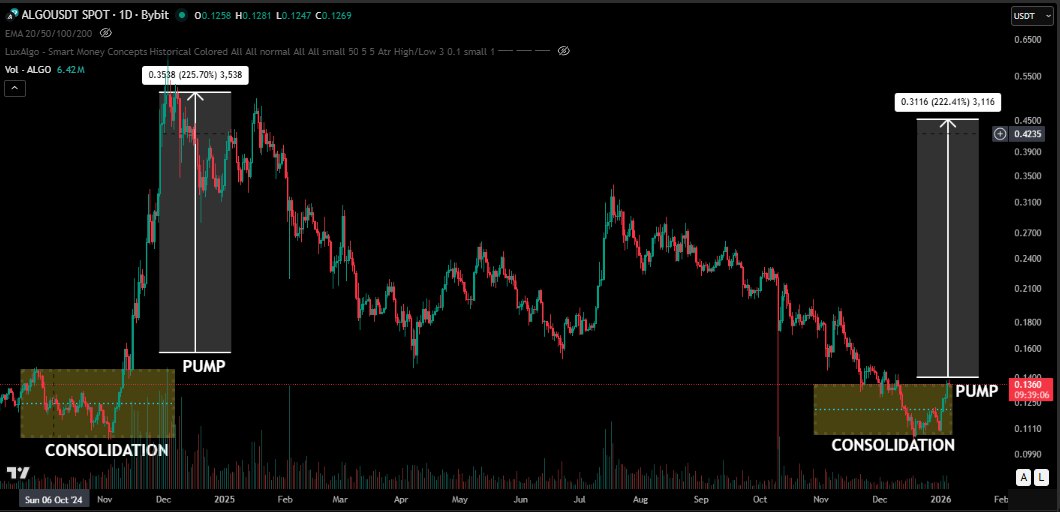Screen dimensions: 1060x512
Task: Click the 0.6500 price scale label
Action: tap(1028, 40)
